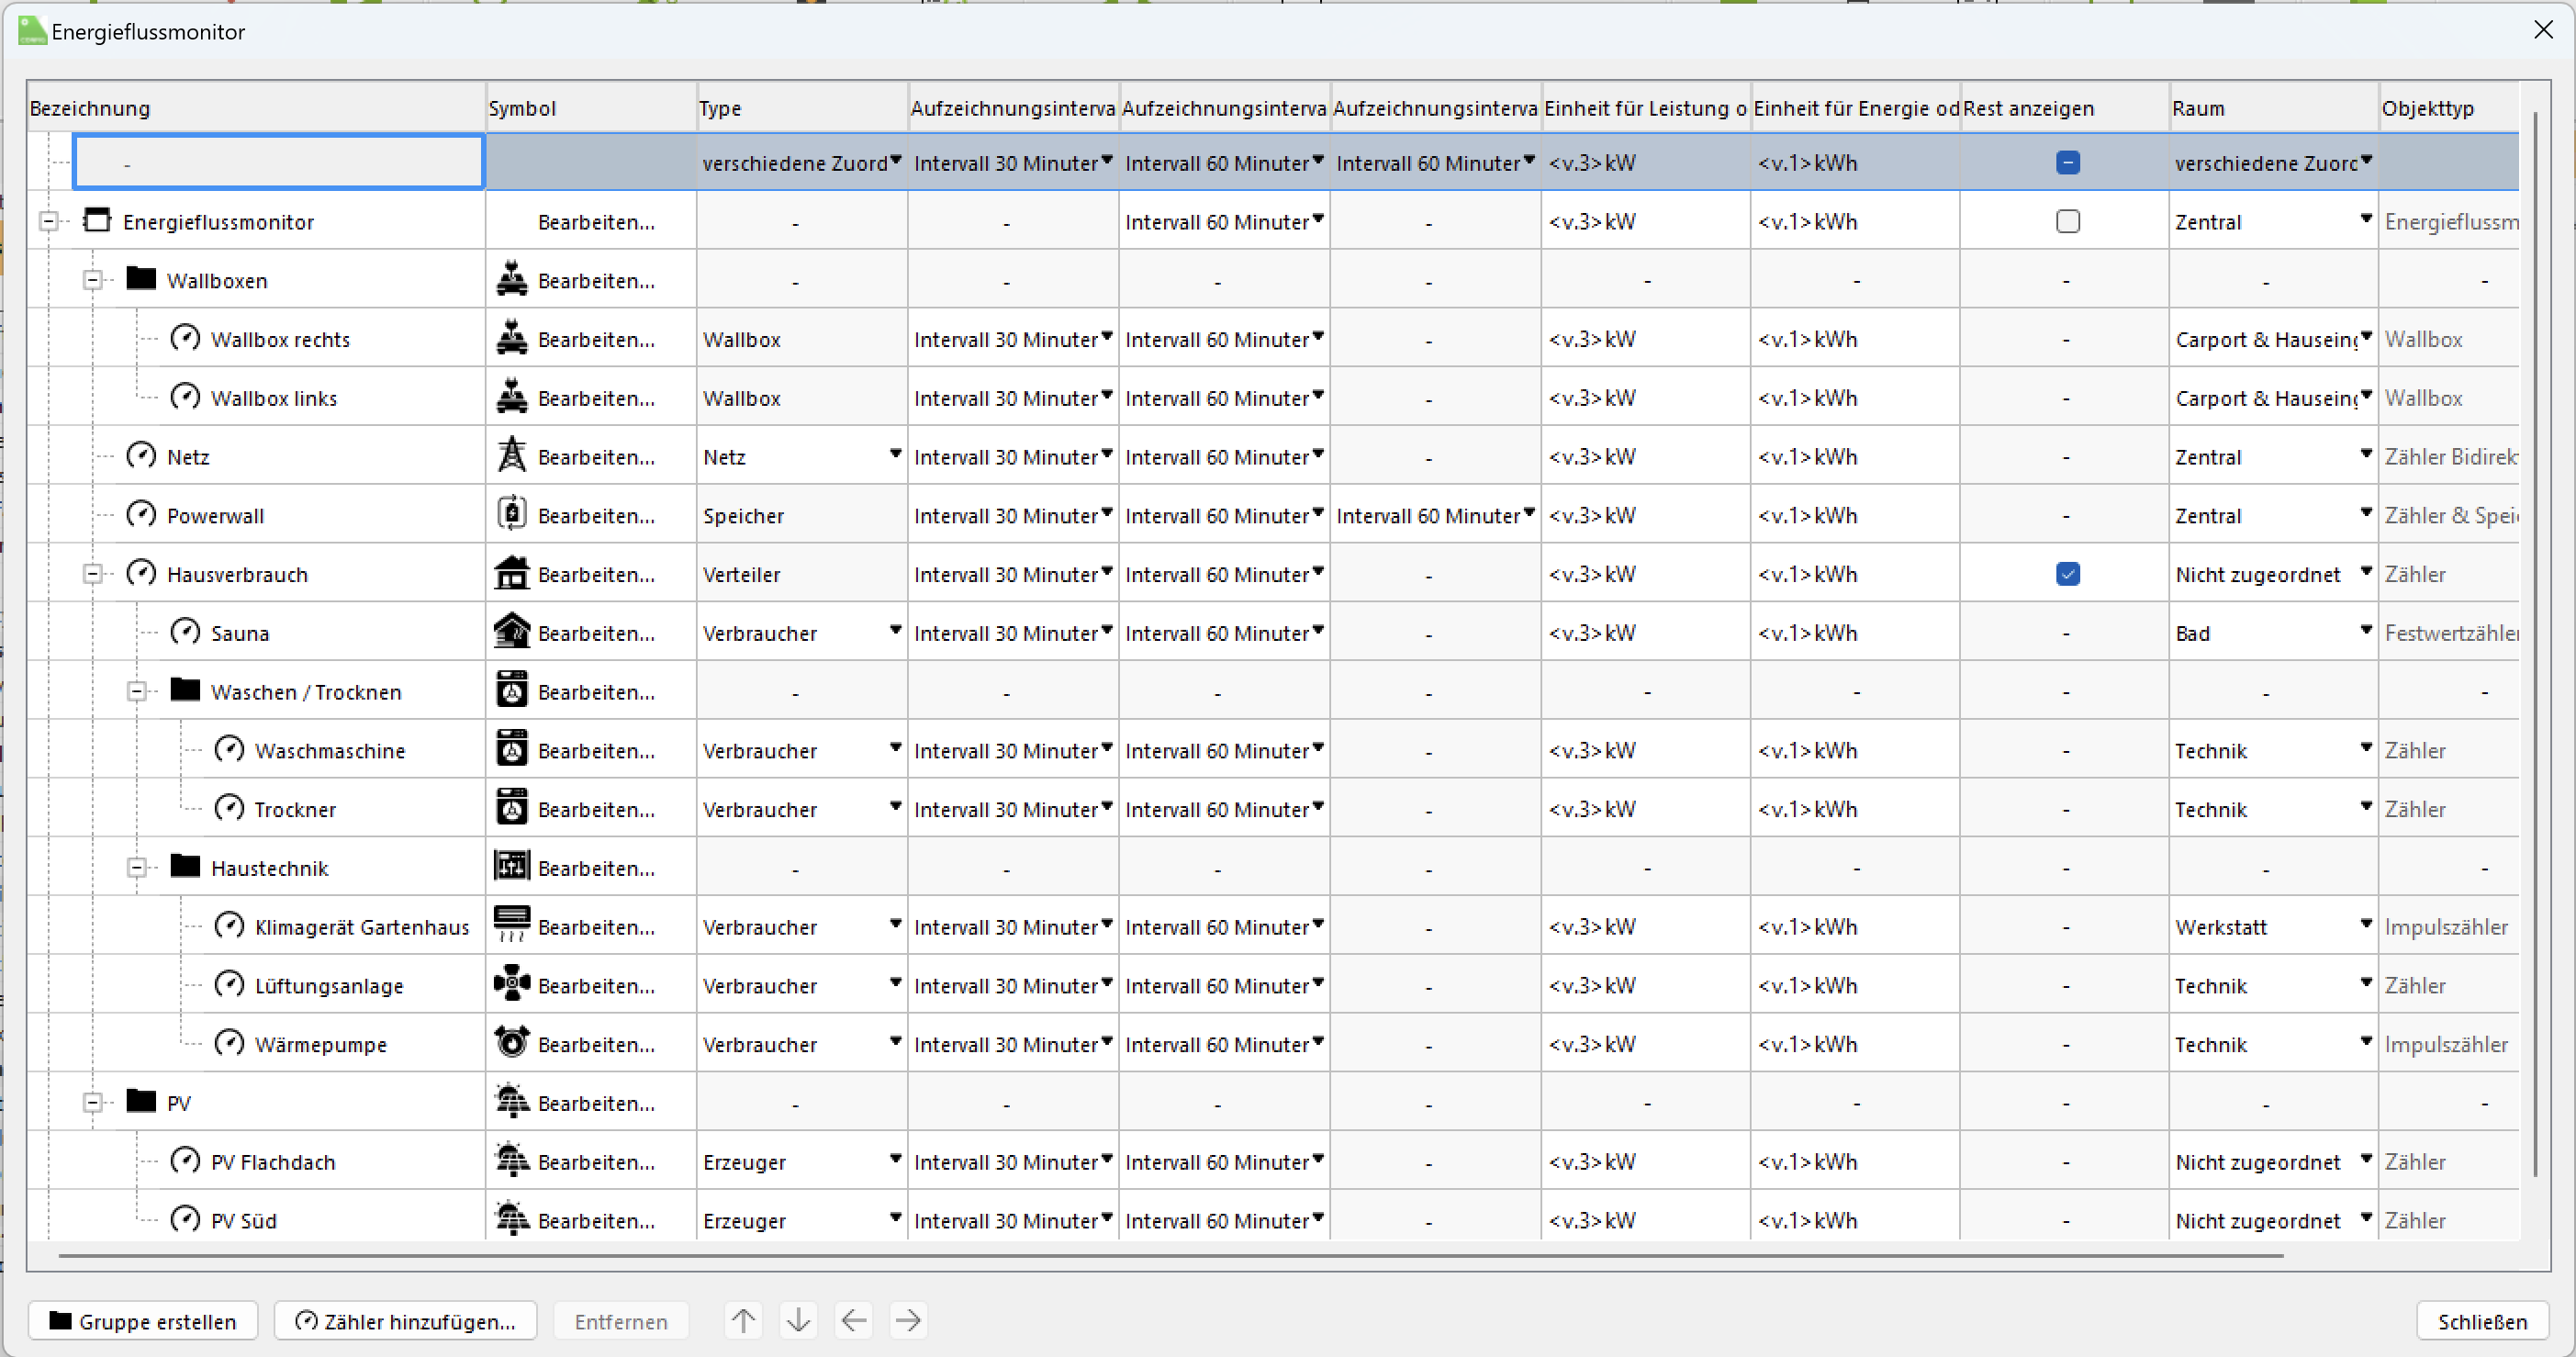Click the Gruppe erstellen button
2576x1357 pixels.
coord(143,1321)
